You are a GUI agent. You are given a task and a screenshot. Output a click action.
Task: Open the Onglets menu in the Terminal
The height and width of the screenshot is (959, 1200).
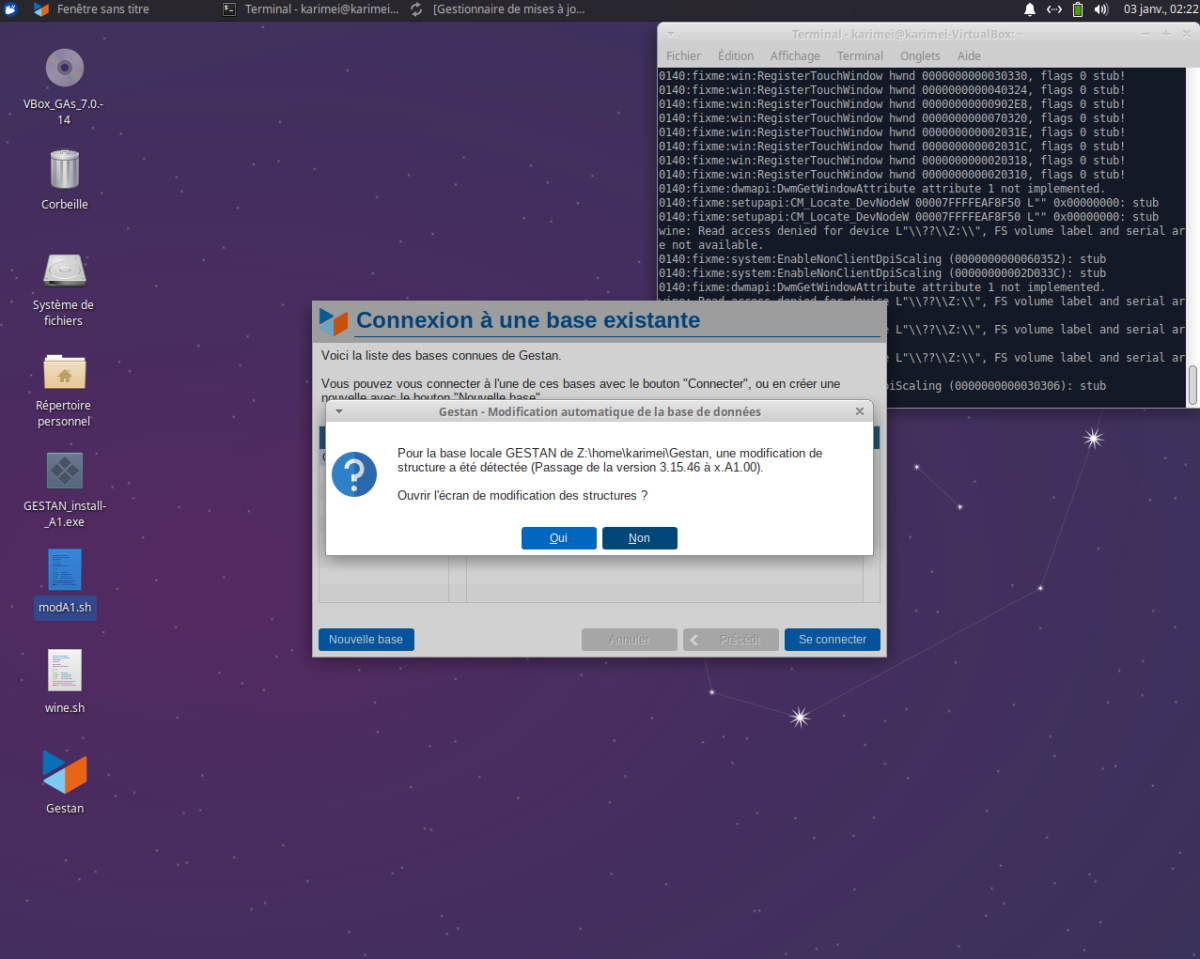pos(920,56)
